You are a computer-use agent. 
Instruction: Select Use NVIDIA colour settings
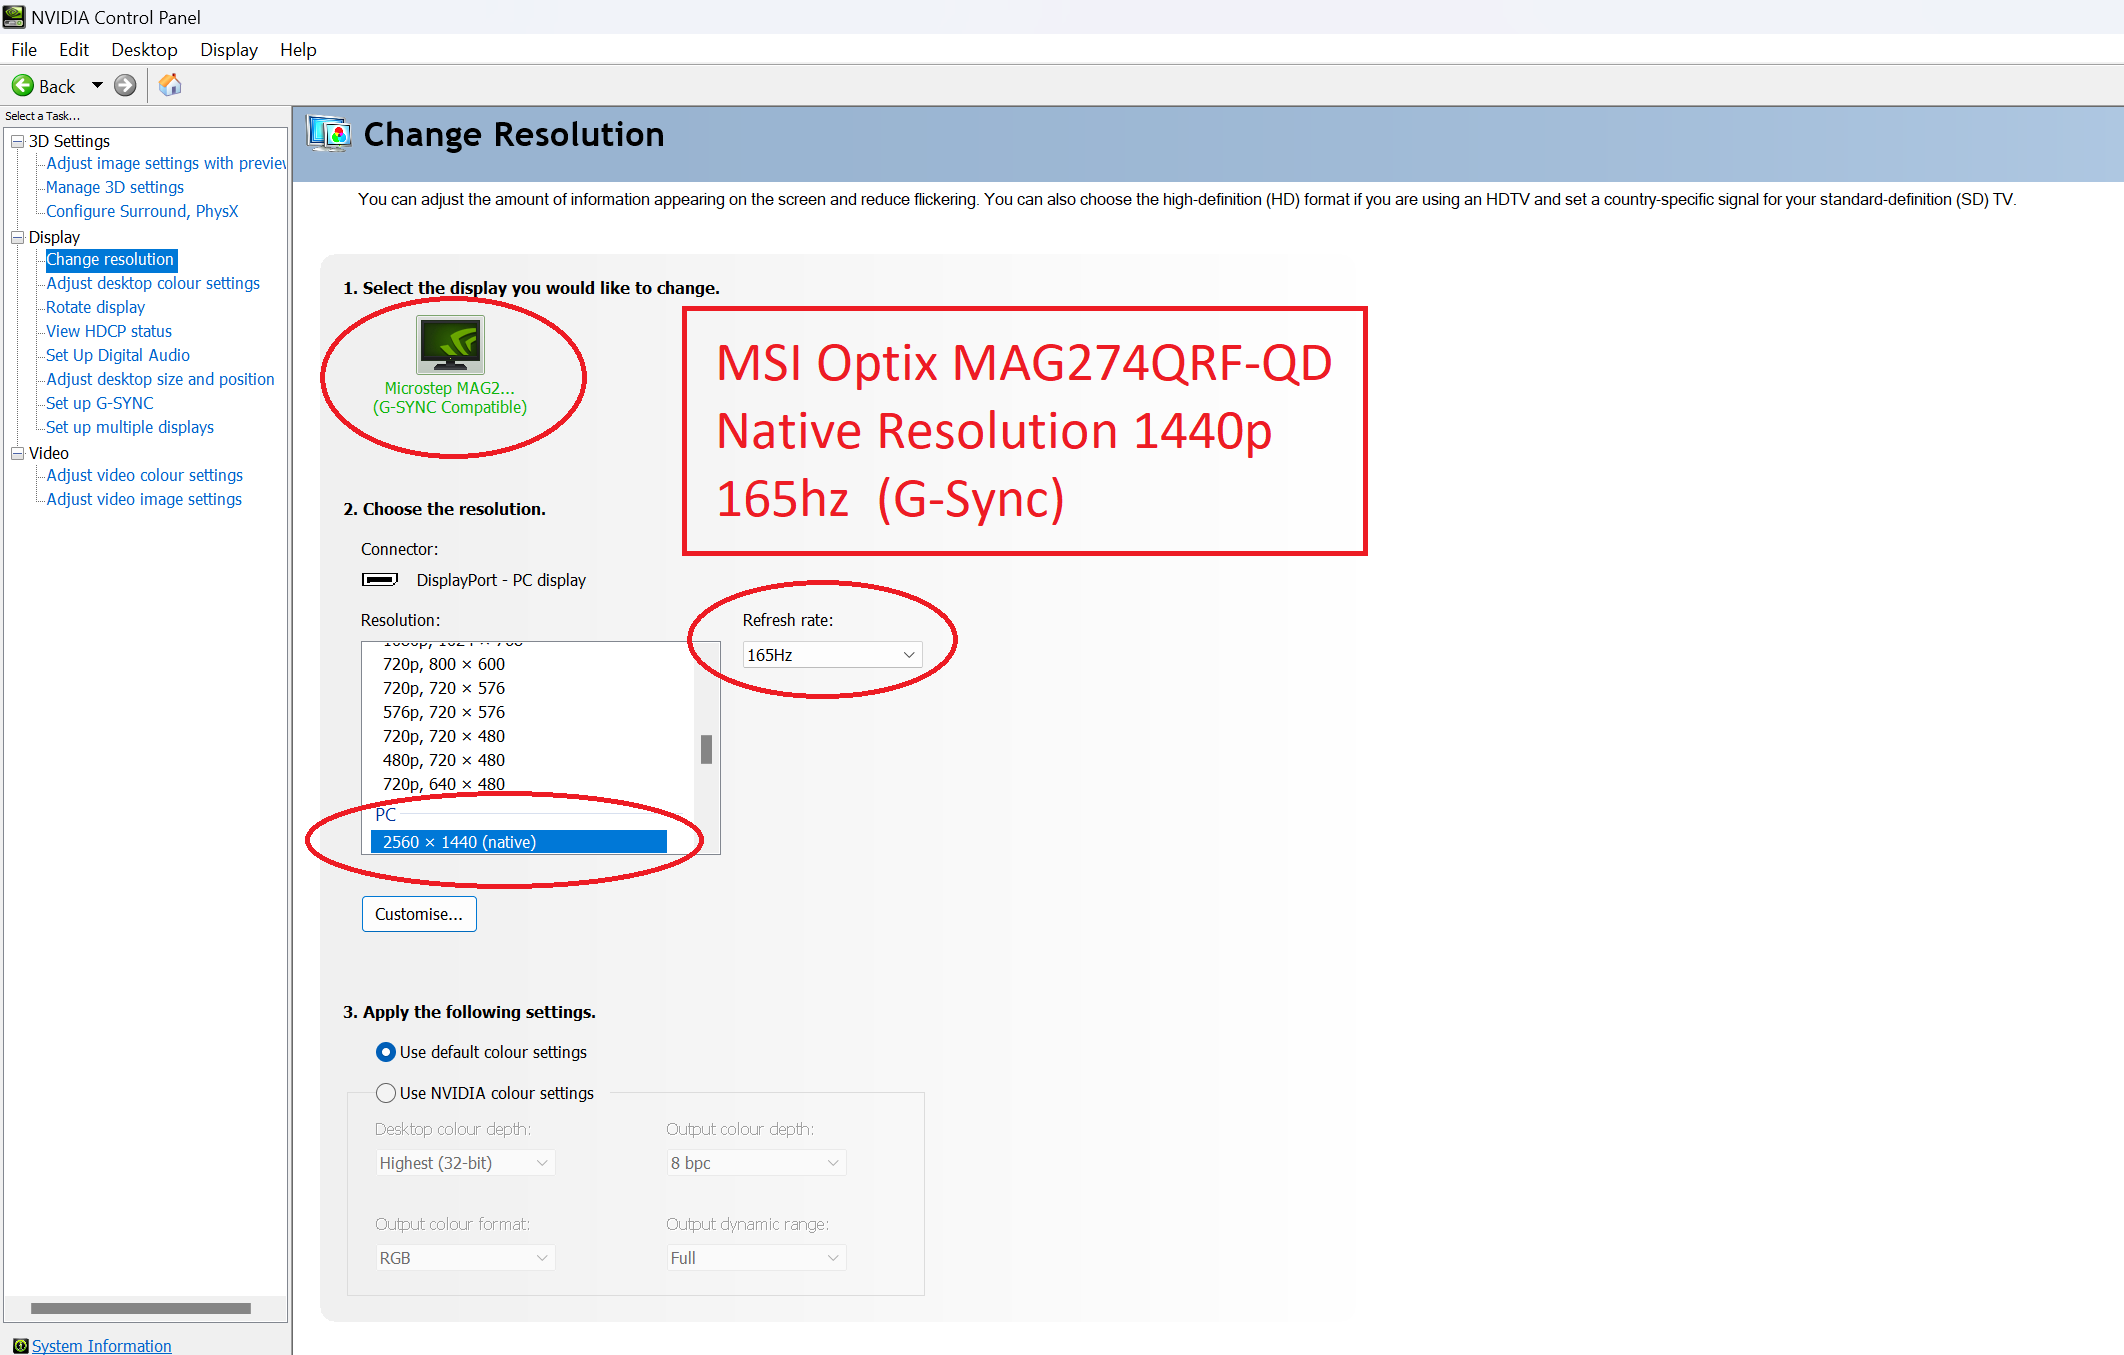(386, 1093)
